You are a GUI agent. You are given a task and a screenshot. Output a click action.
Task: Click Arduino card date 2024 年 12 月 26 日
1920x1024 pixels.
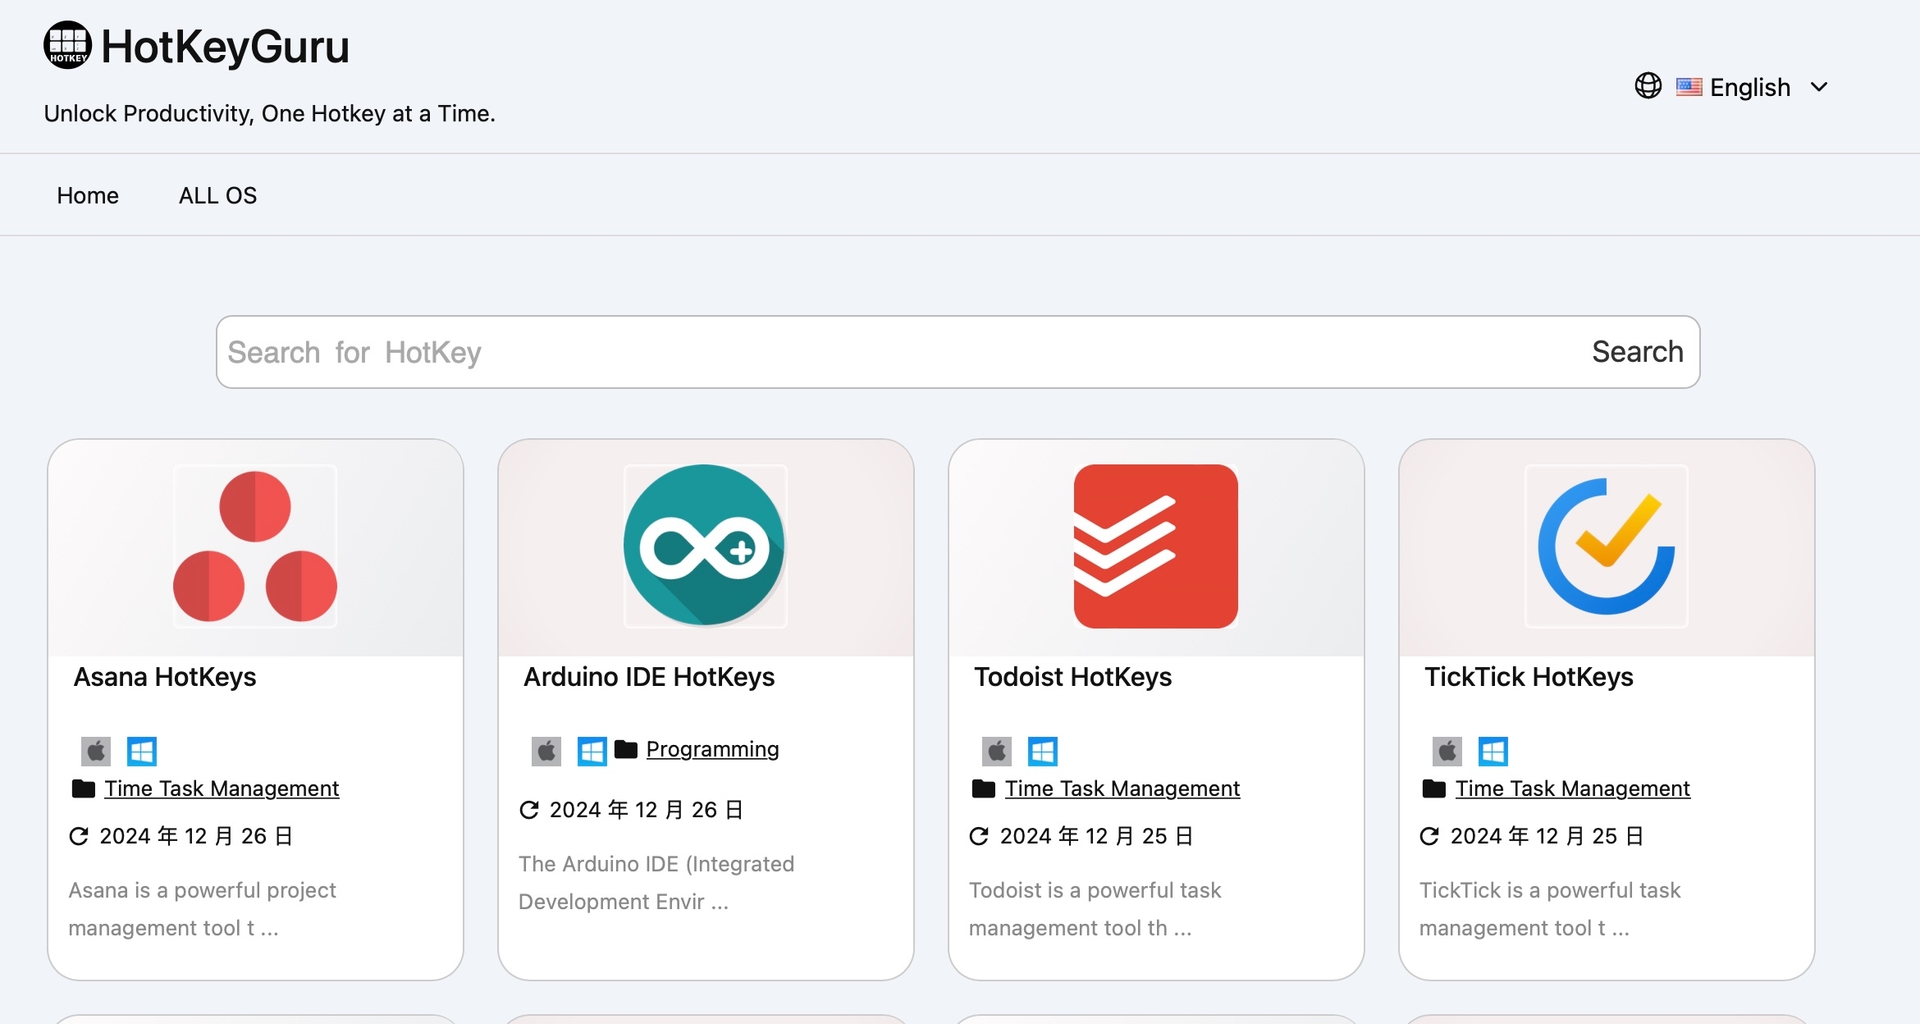pyautogui.click(x=646, y=810)
